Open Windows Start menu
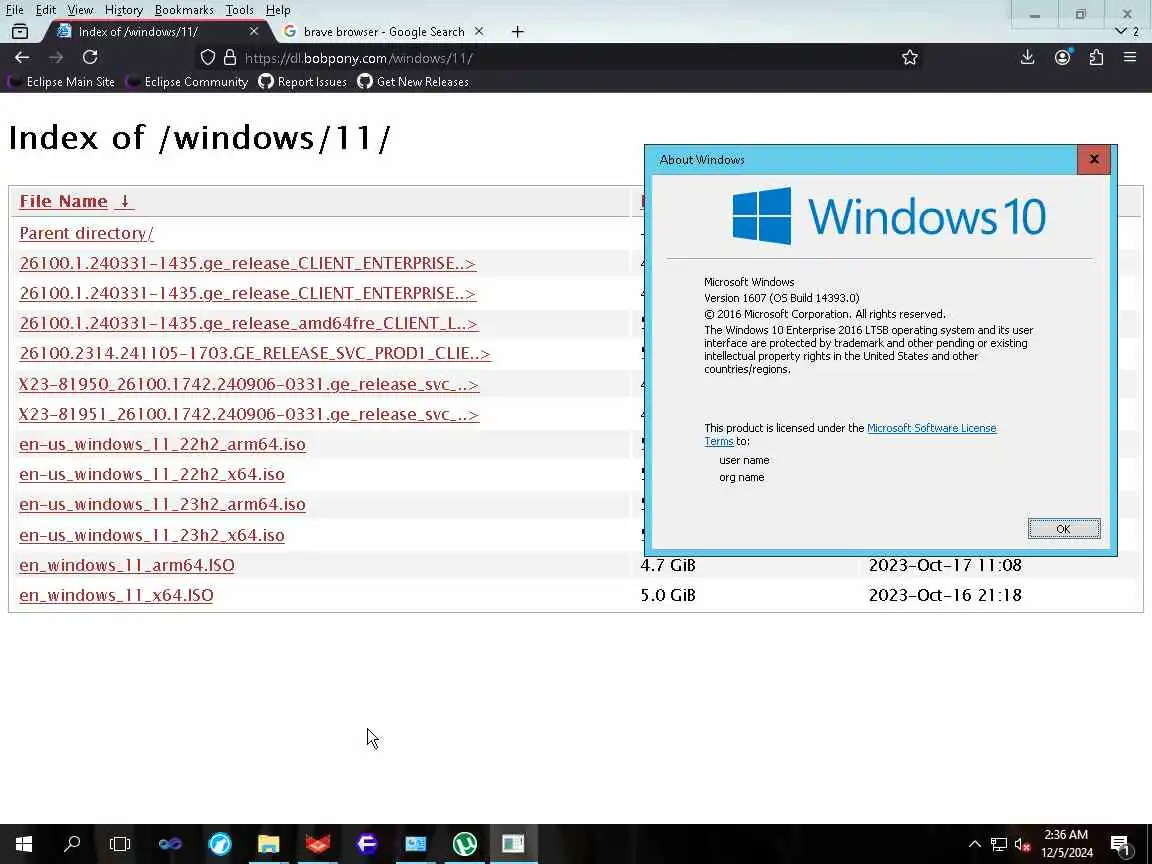This screenshot has width=1152, height=864. (24, 843)
